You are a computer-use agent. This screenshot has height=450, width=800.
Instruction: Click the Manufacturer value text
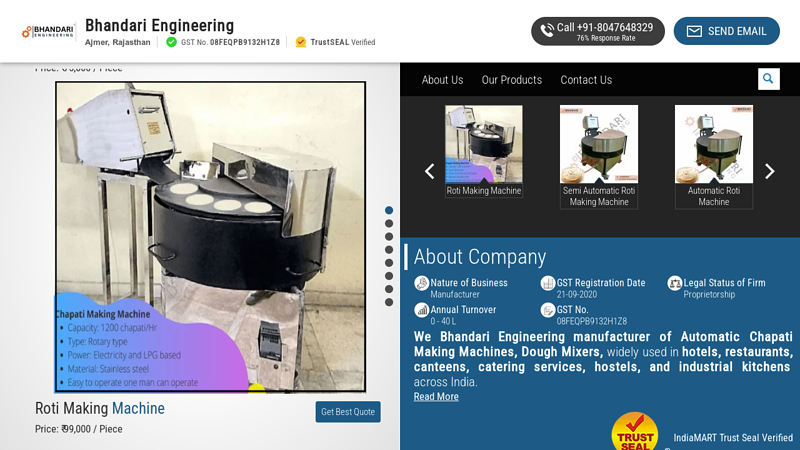point(455,294)
